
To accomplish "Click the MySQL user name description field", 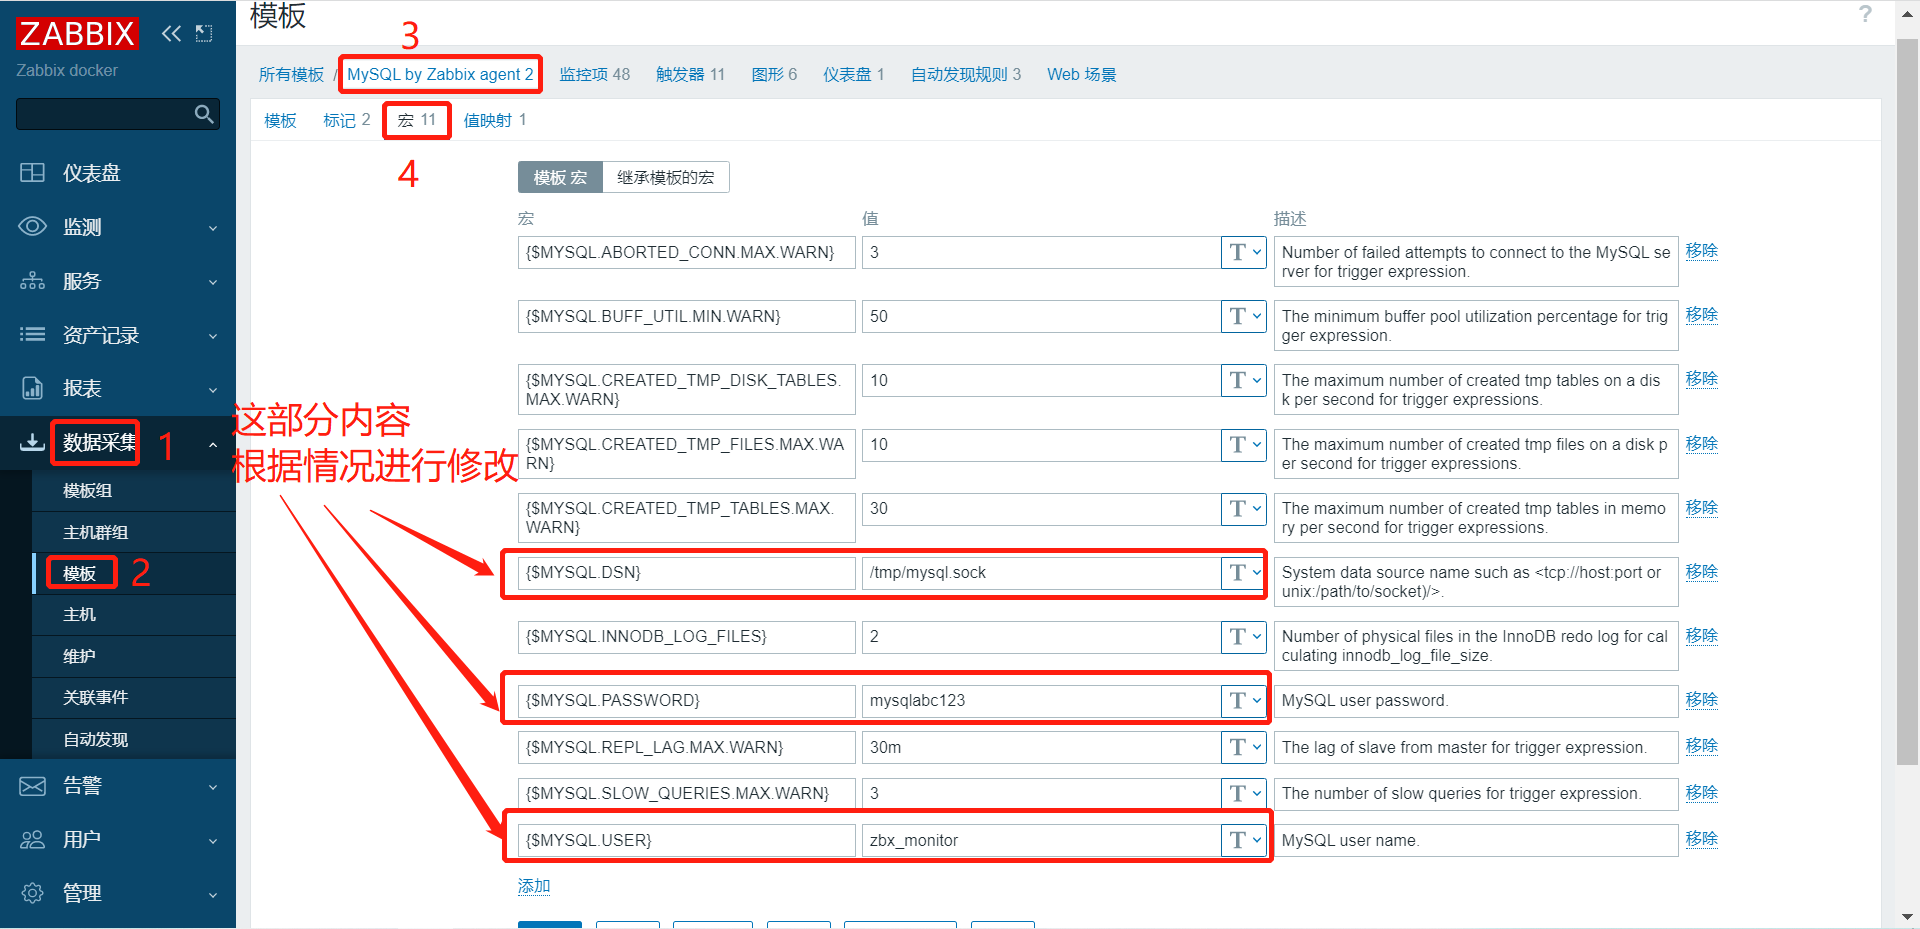I will 1476,841.
